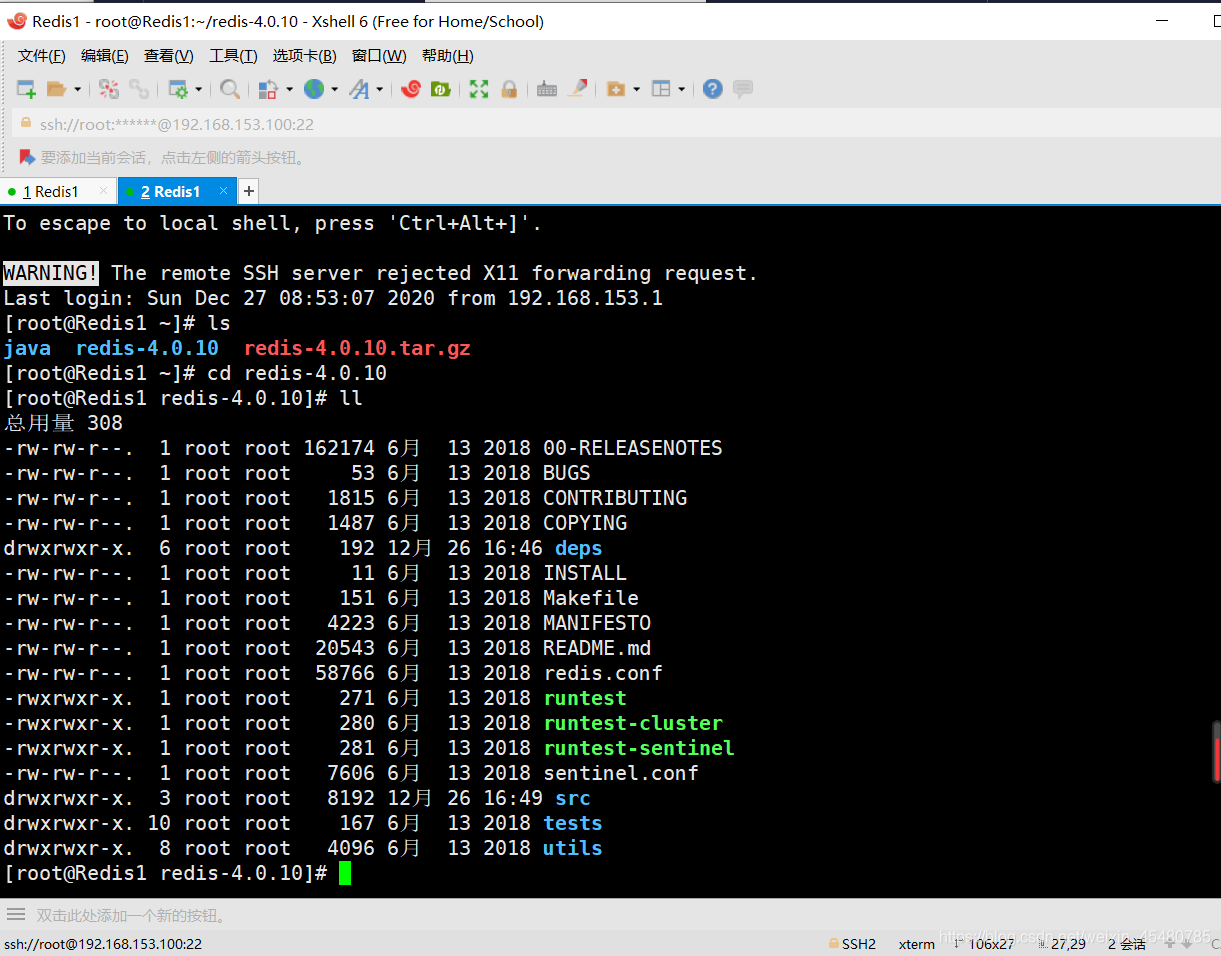Click the README.md filename
The width and height of the screenshot is (1221, 956).
pyautogui.click(x=597, y=648)
